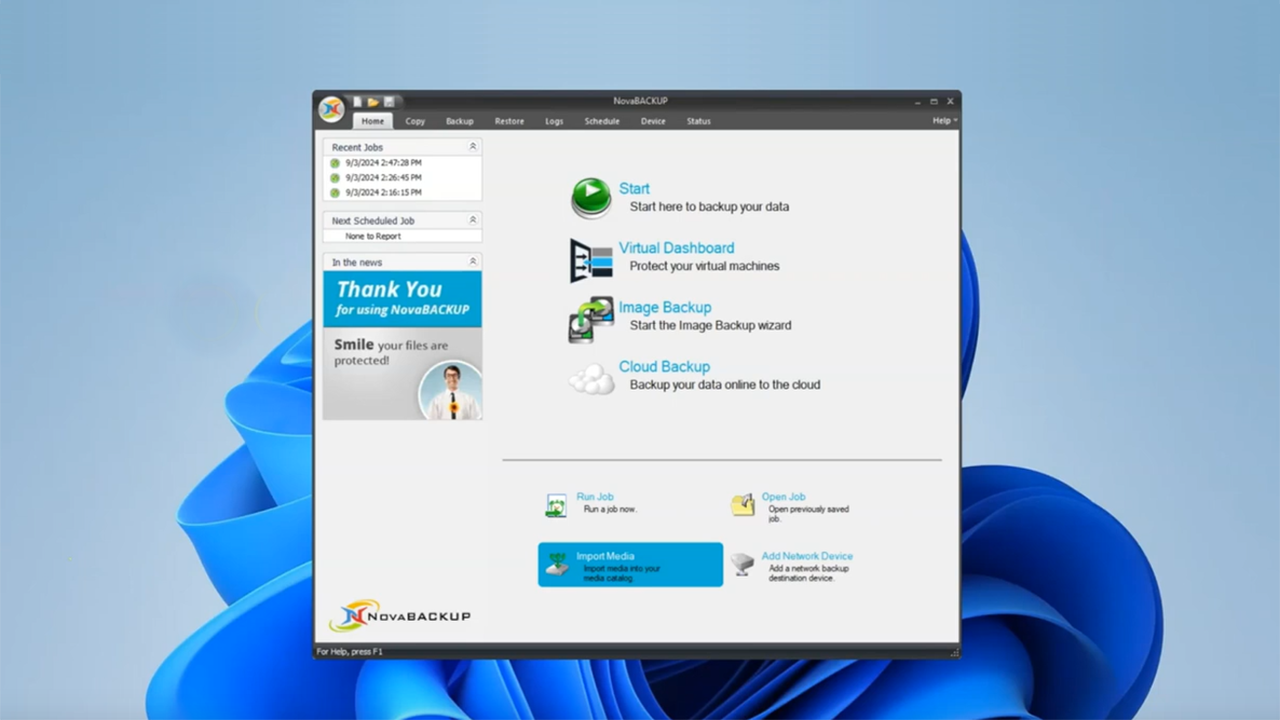1280x720 pixels.
Task: Collapse the Recent Jobs panel
Action: point(473,147)
